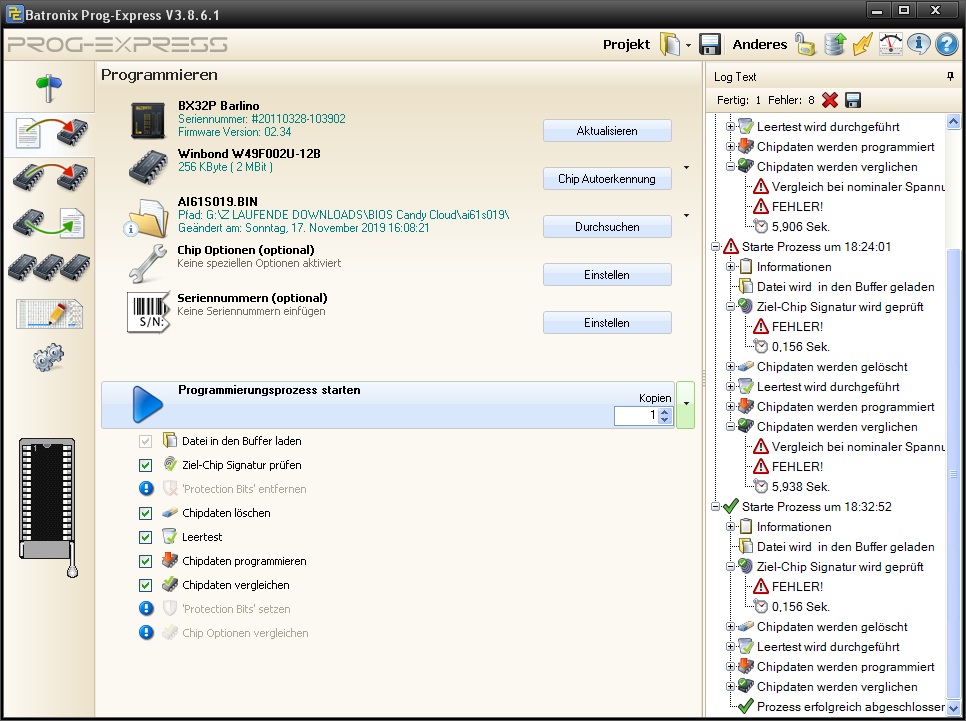Click the Chip Autoerkennung button

point(607,179)
